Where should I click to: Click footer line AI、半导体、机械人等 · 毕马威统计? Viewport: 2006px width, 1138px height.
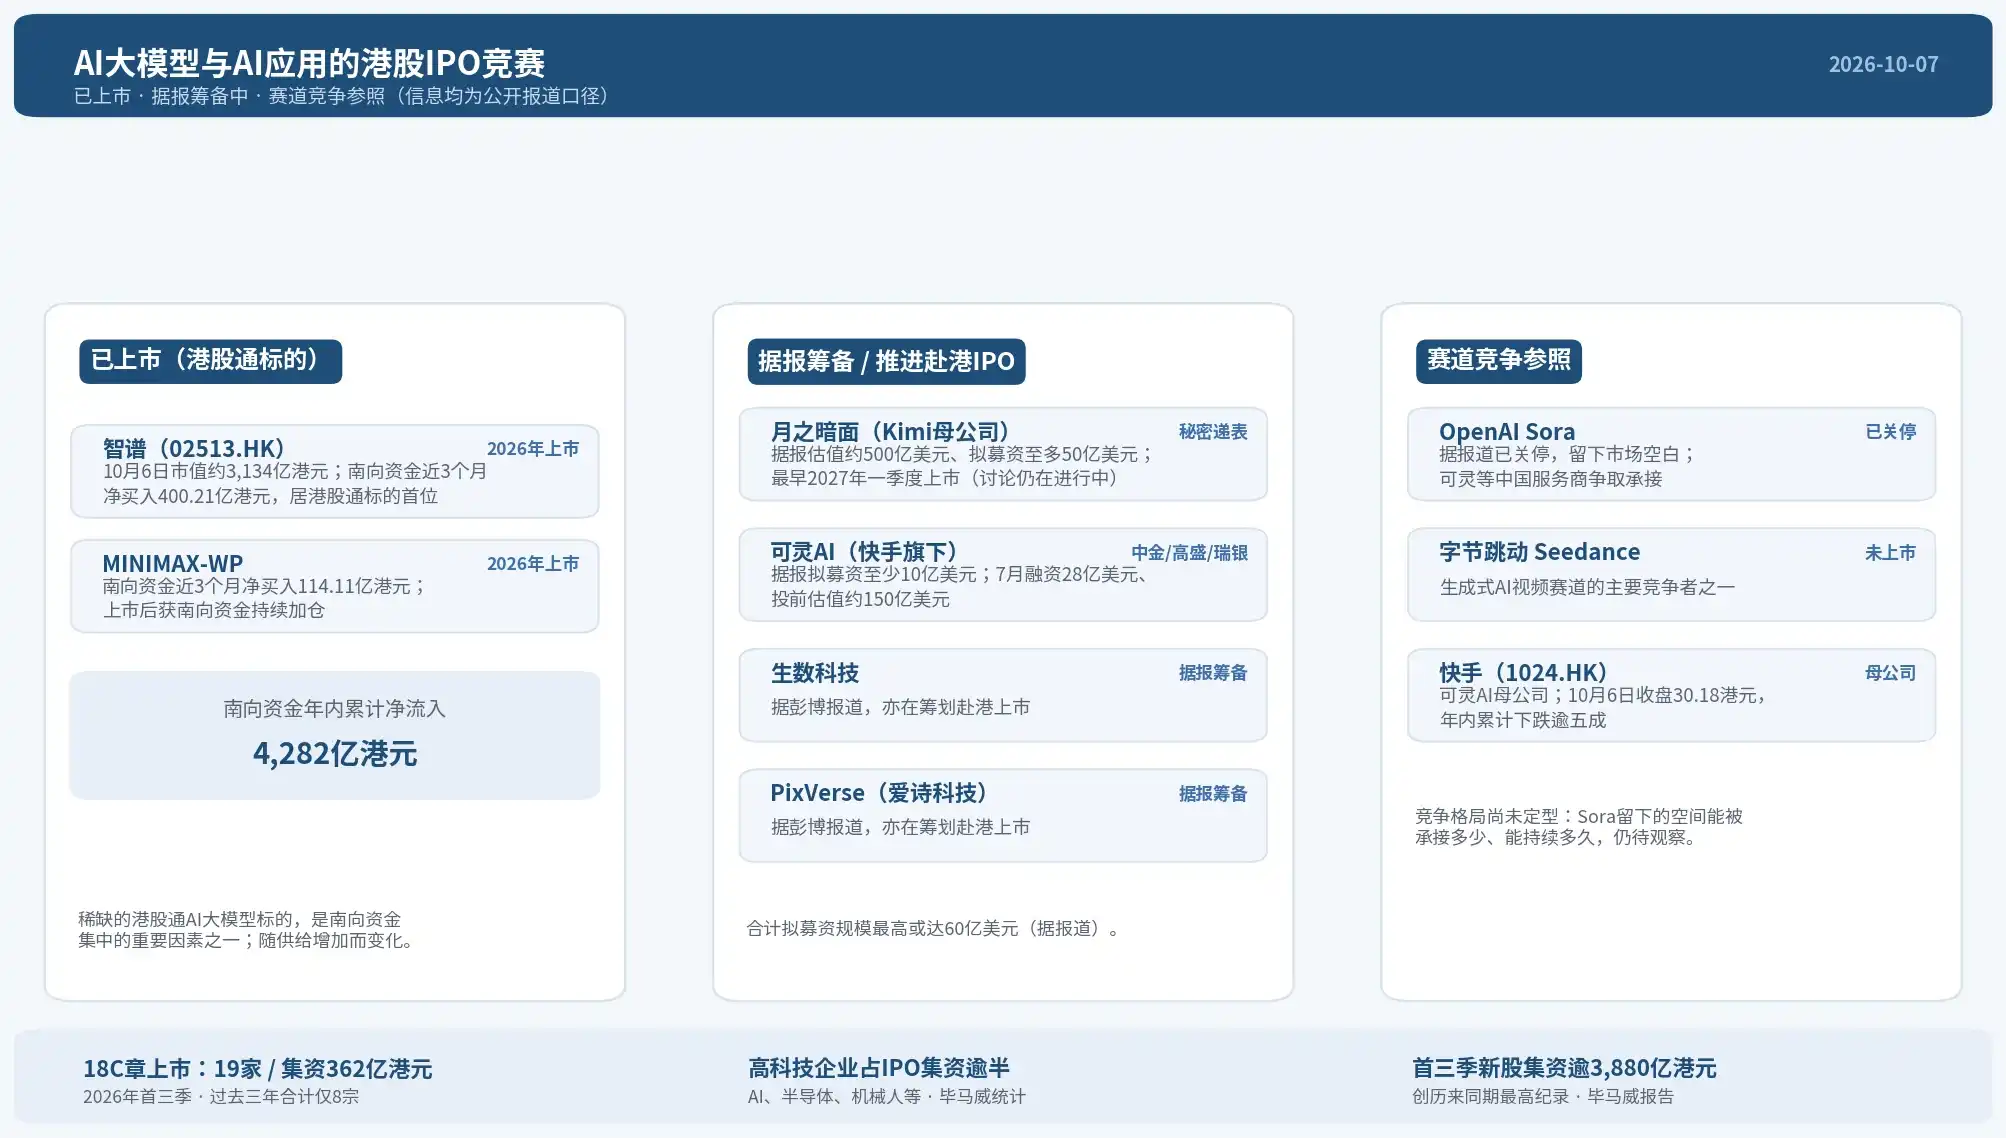[x=887, y=1097]
